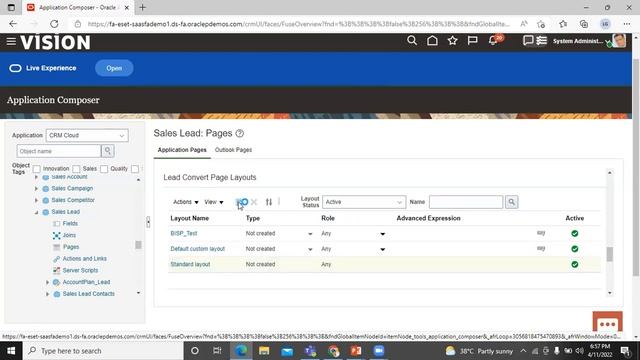Open the Favorites star icon

pos(452,40)
